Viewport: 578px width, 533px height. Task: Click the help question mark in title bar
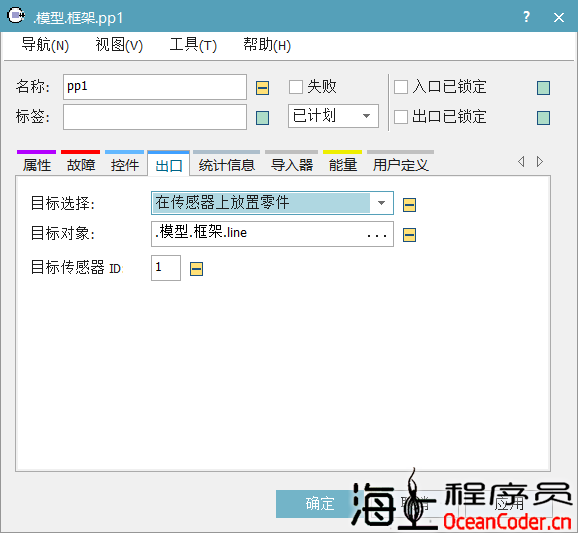click(526, 17)
